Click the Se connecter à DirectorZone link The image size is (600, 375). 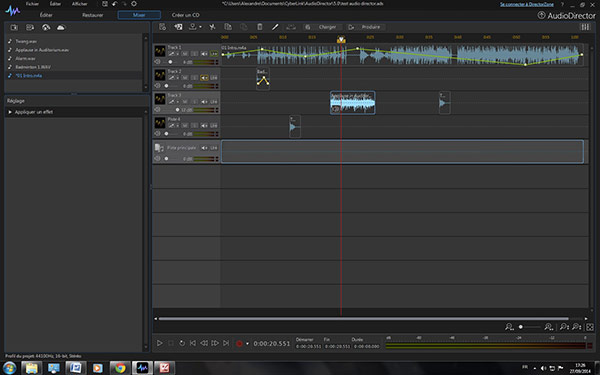pos(527,4)
